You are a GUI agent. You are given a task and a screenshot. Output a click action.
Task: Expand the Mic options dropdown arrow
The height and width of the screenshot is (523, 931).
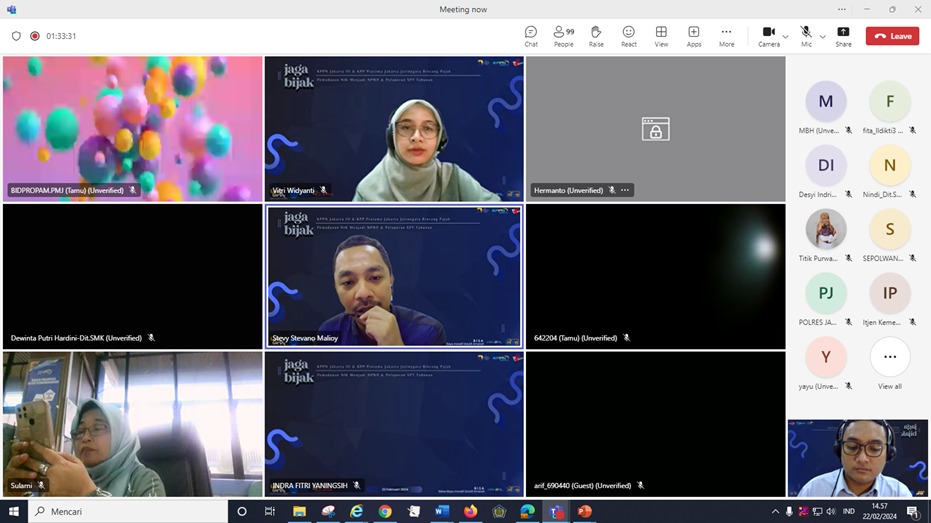[823, 36]
